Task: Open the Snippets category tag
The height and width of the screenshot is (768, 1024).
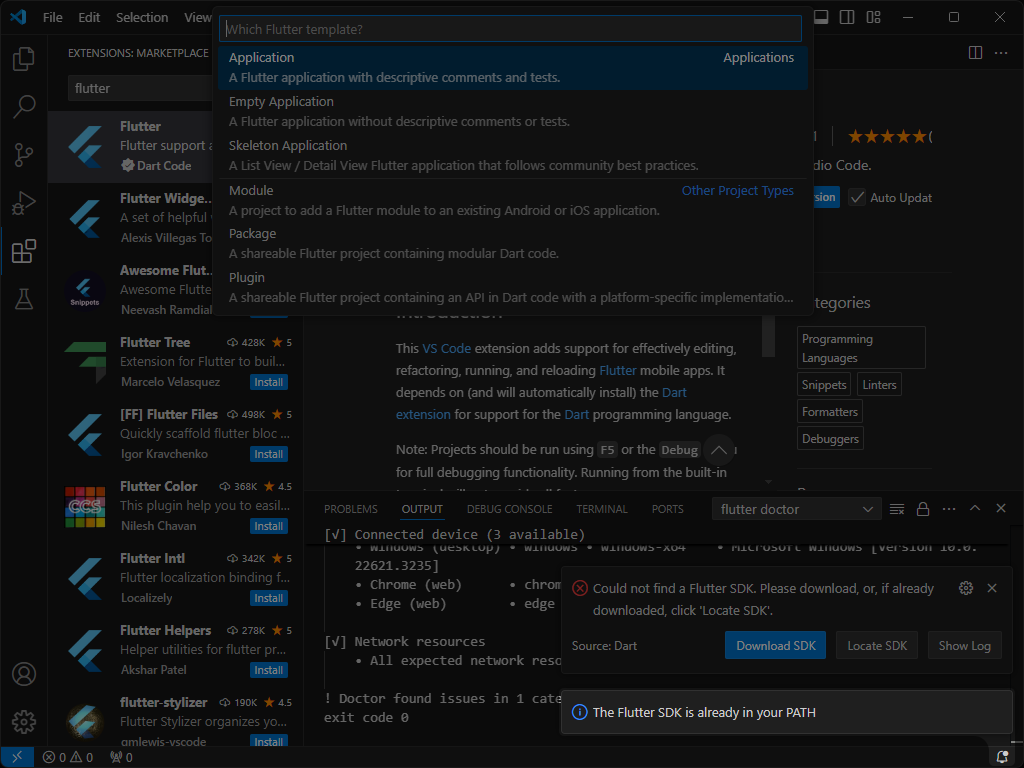Action: click(824, 385)
